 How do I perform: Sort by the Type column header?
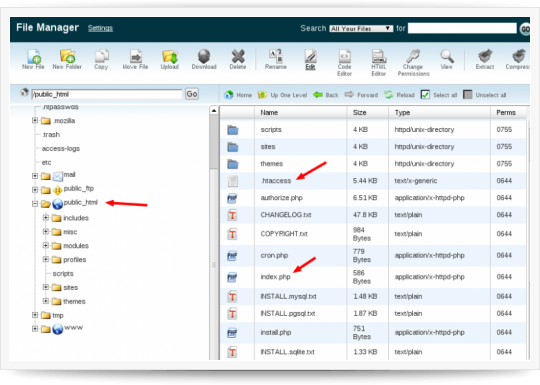pos(439,113)
